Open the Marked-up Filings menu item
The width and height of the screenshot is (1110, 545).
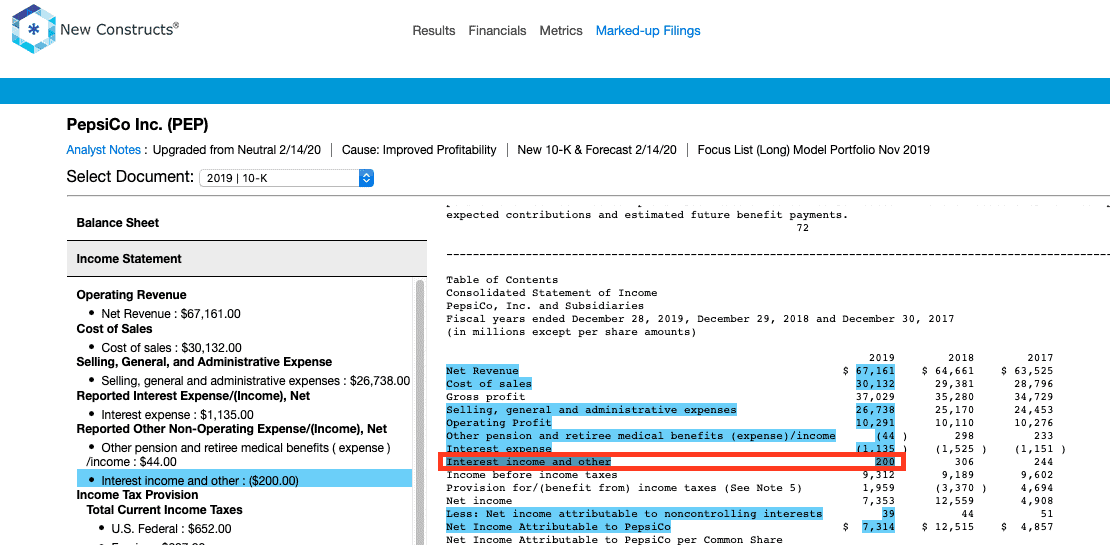coord(648,30)
